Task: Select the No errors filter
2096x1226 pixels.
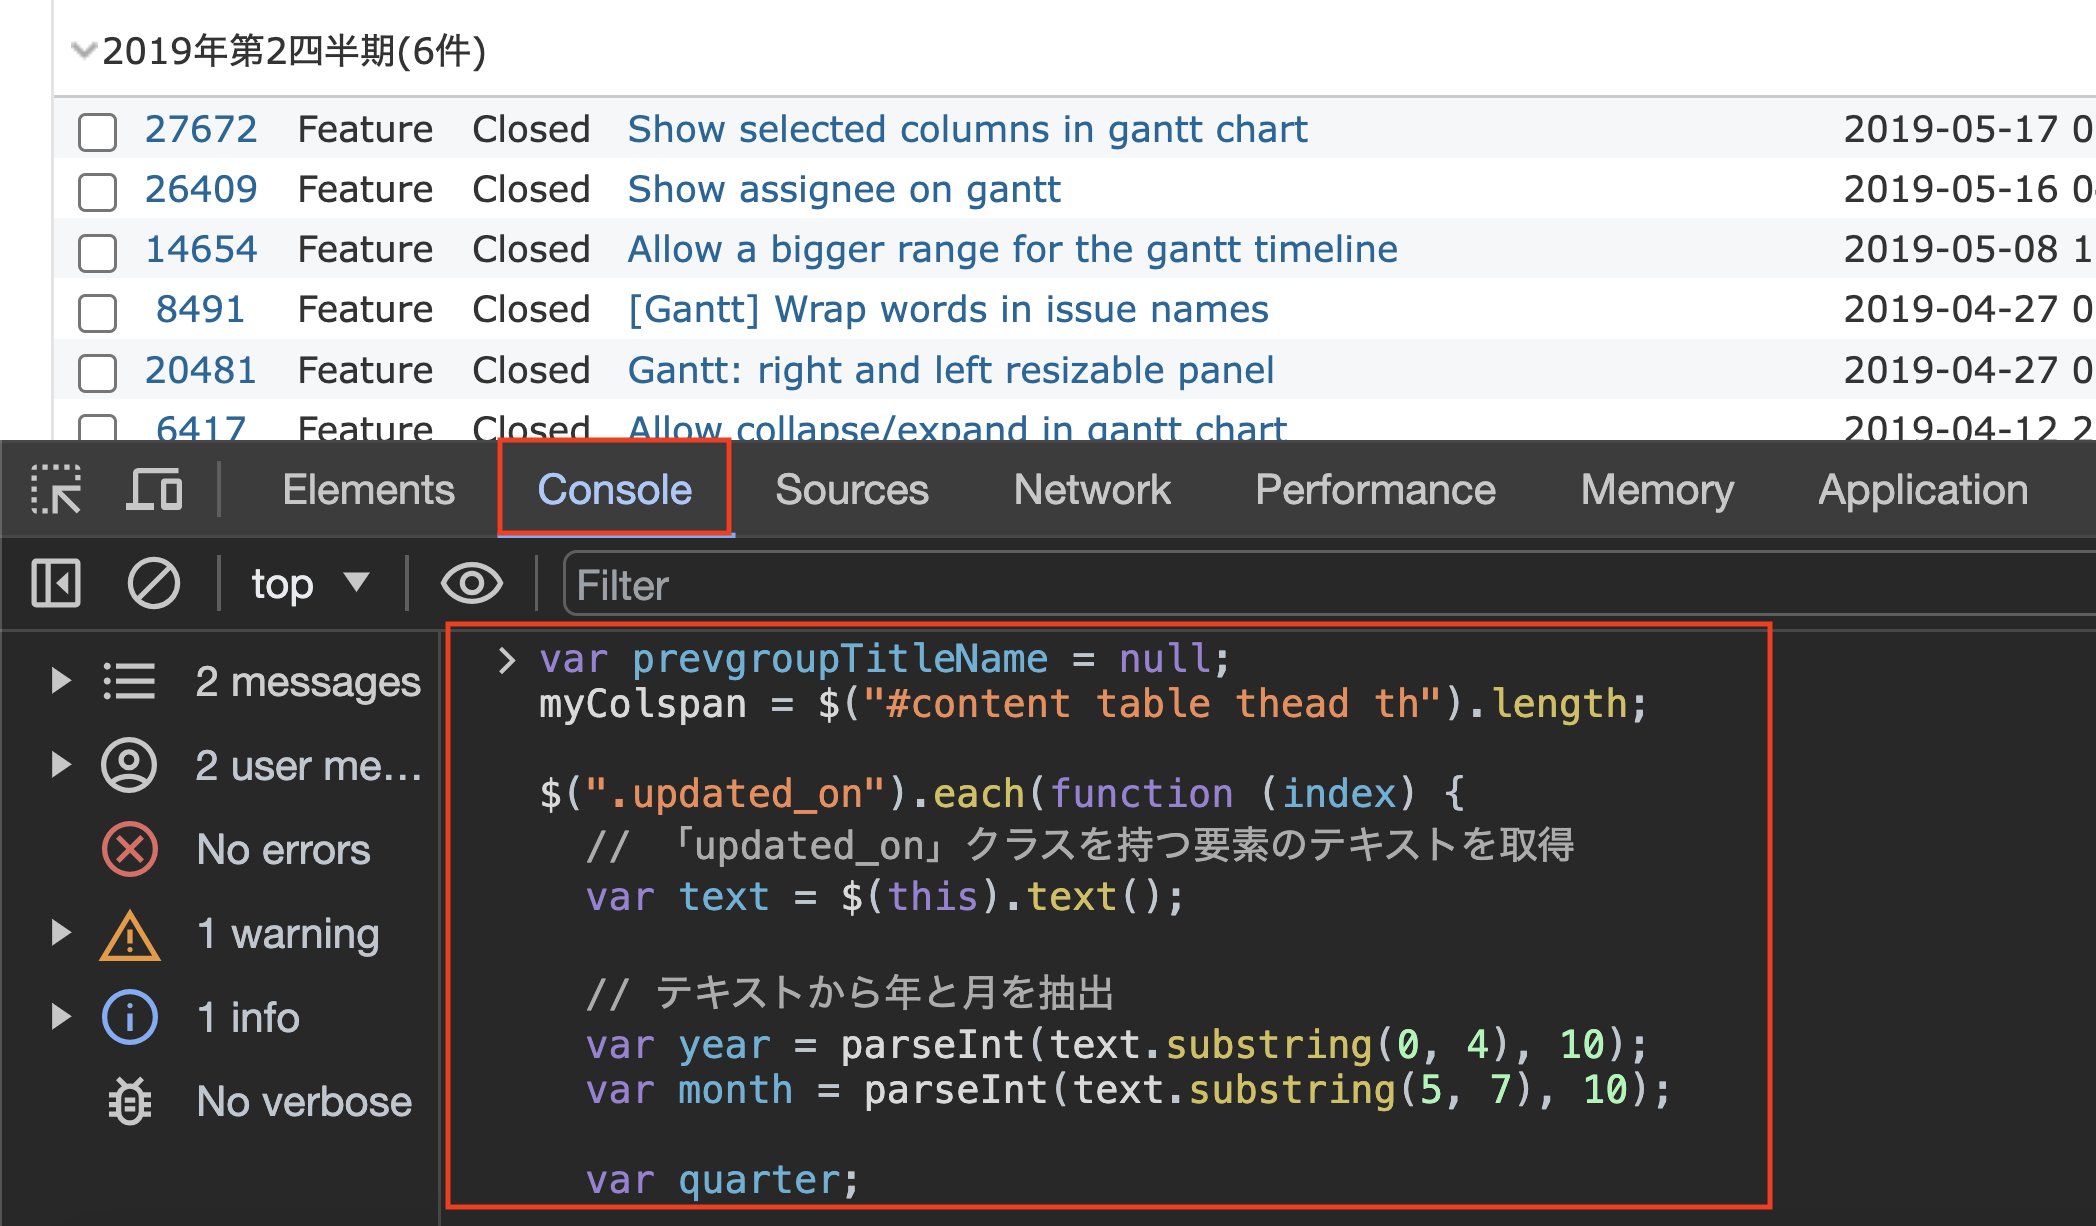Action: pyautogui.click(x=282, y=850)
